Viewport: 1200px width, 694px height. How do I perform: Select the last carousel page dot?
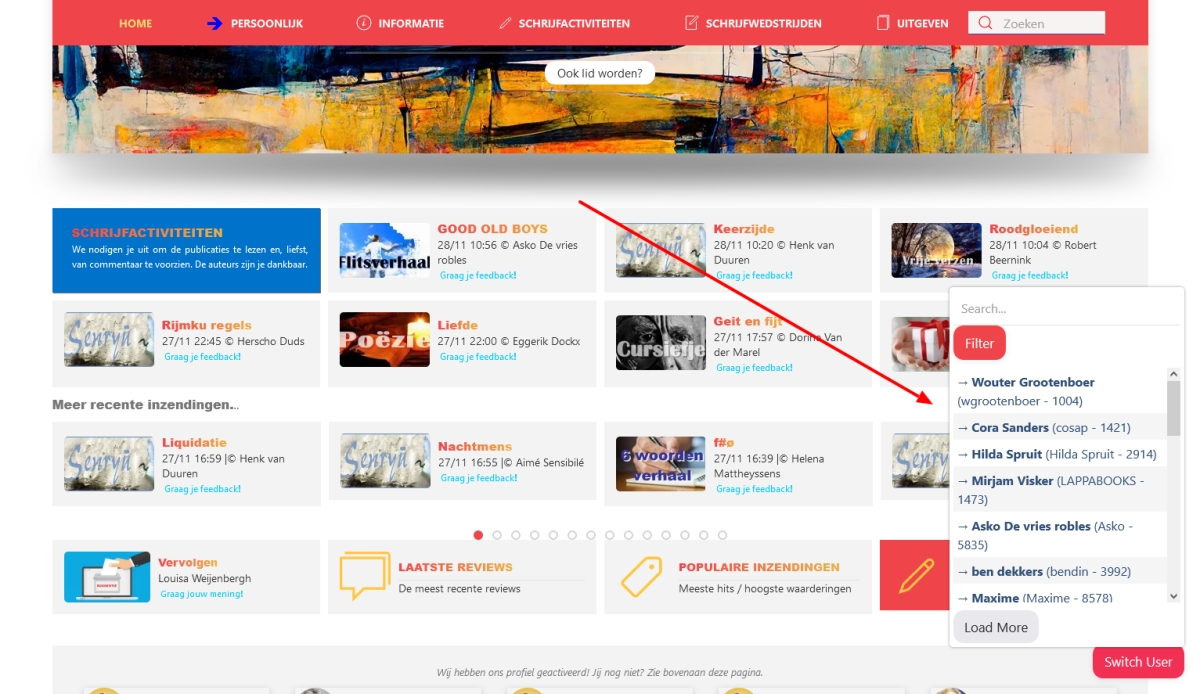coord(722,535)
